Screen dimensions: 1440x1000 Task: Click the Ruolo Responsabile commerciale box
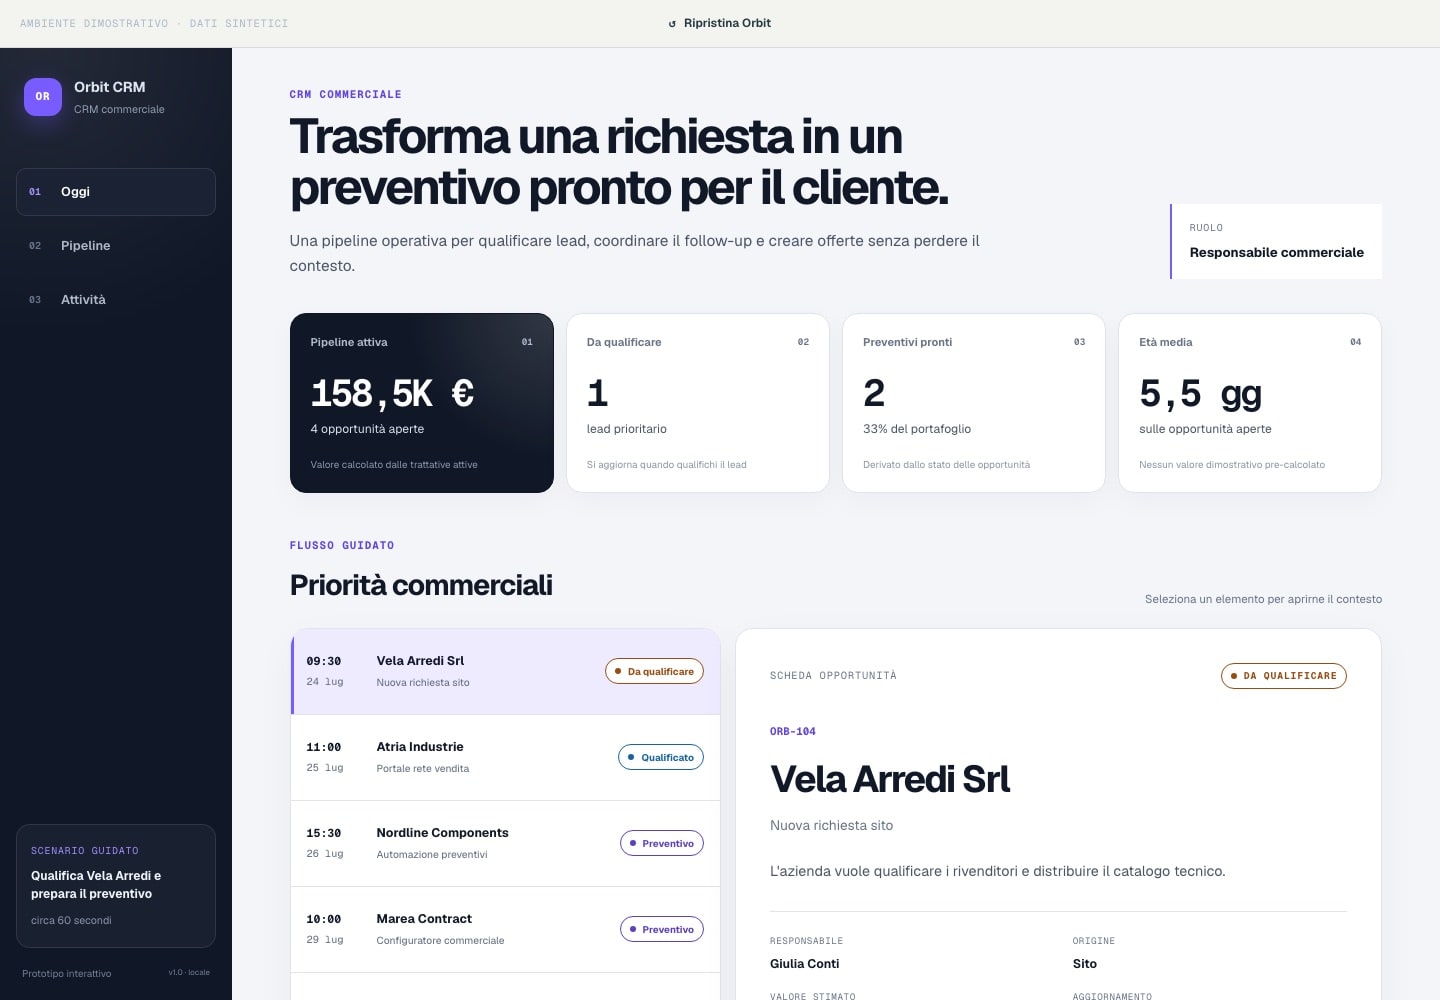(1276, 242)
